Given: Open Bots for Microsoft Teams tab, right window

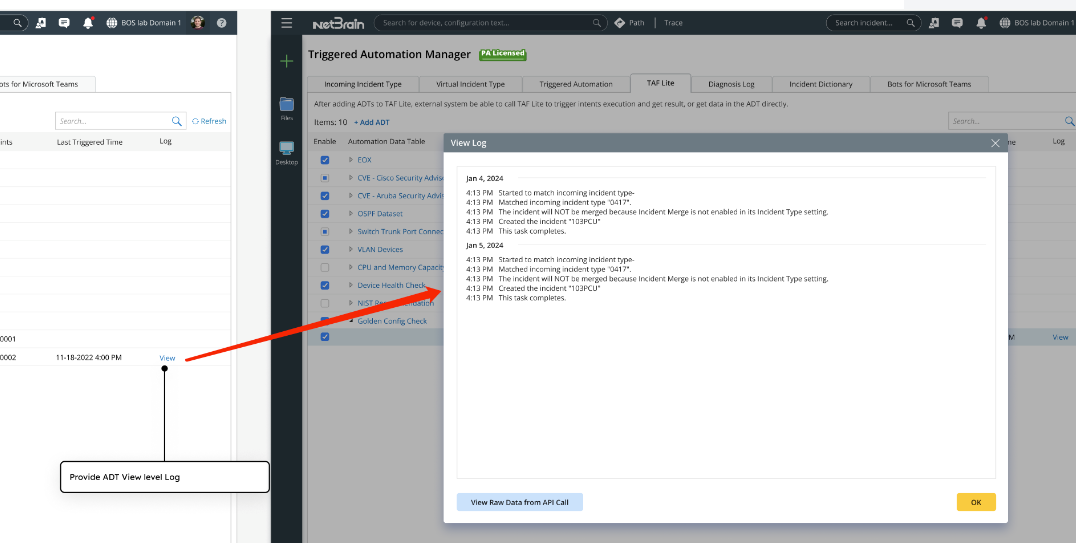Looking at the screenshot, I should (x=929, y=84).
